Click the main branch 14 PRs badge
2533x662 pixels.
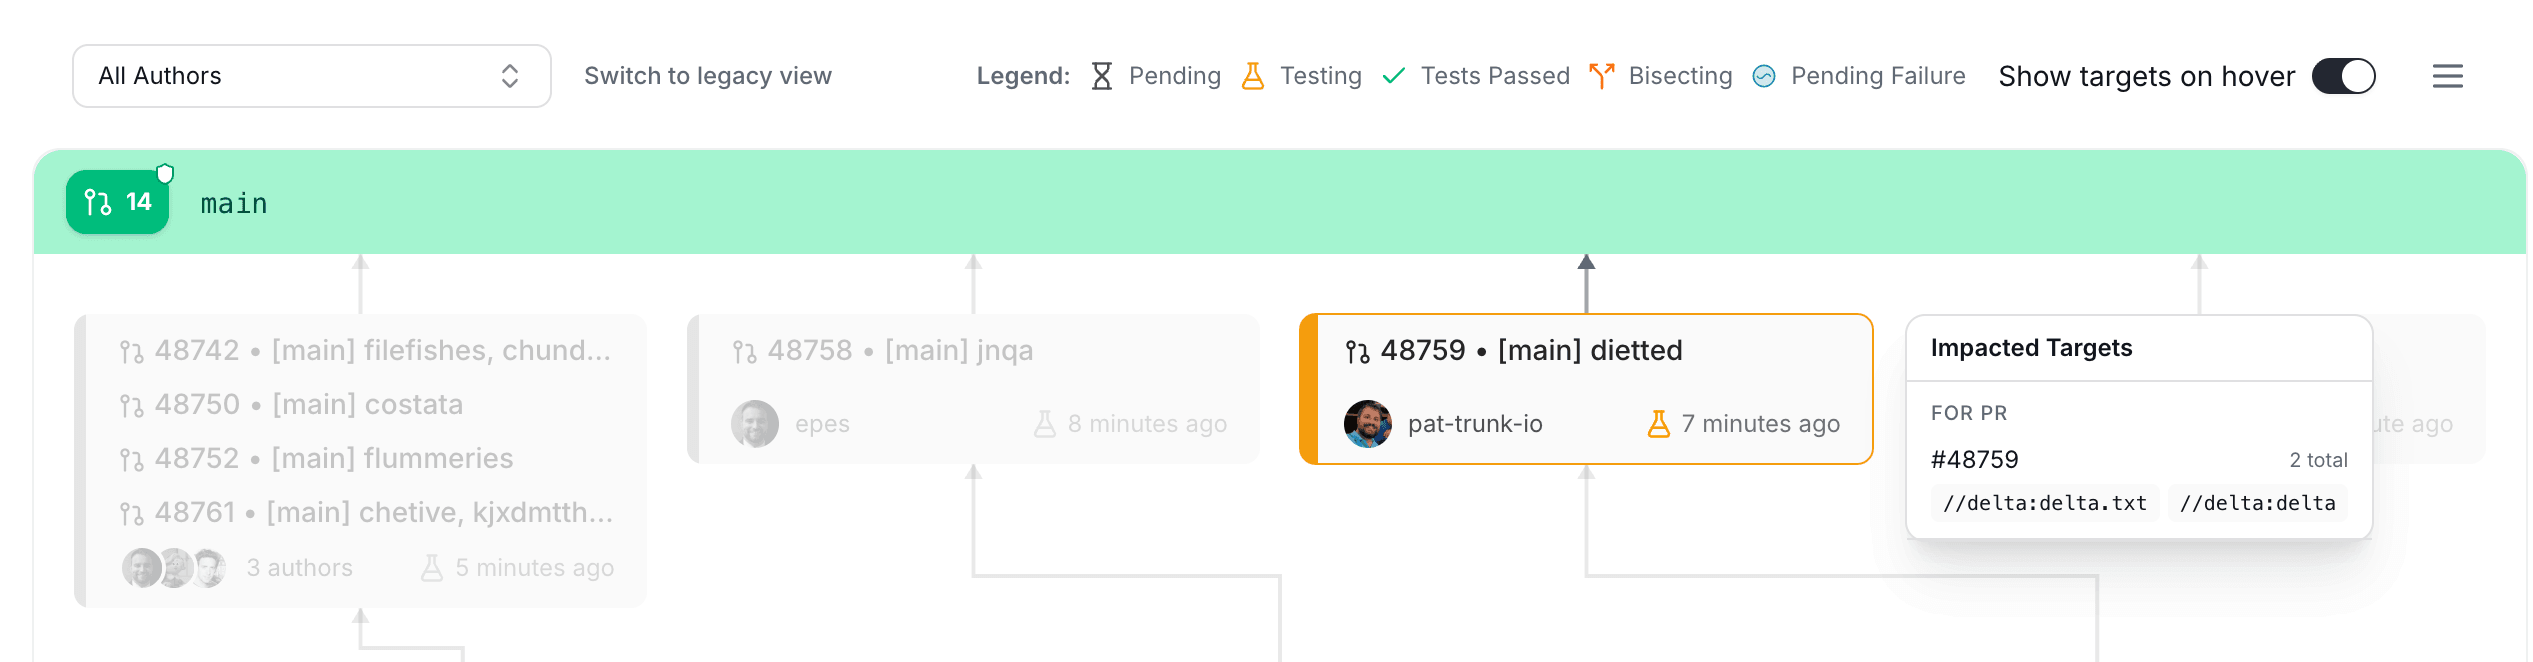pos(118,202)
